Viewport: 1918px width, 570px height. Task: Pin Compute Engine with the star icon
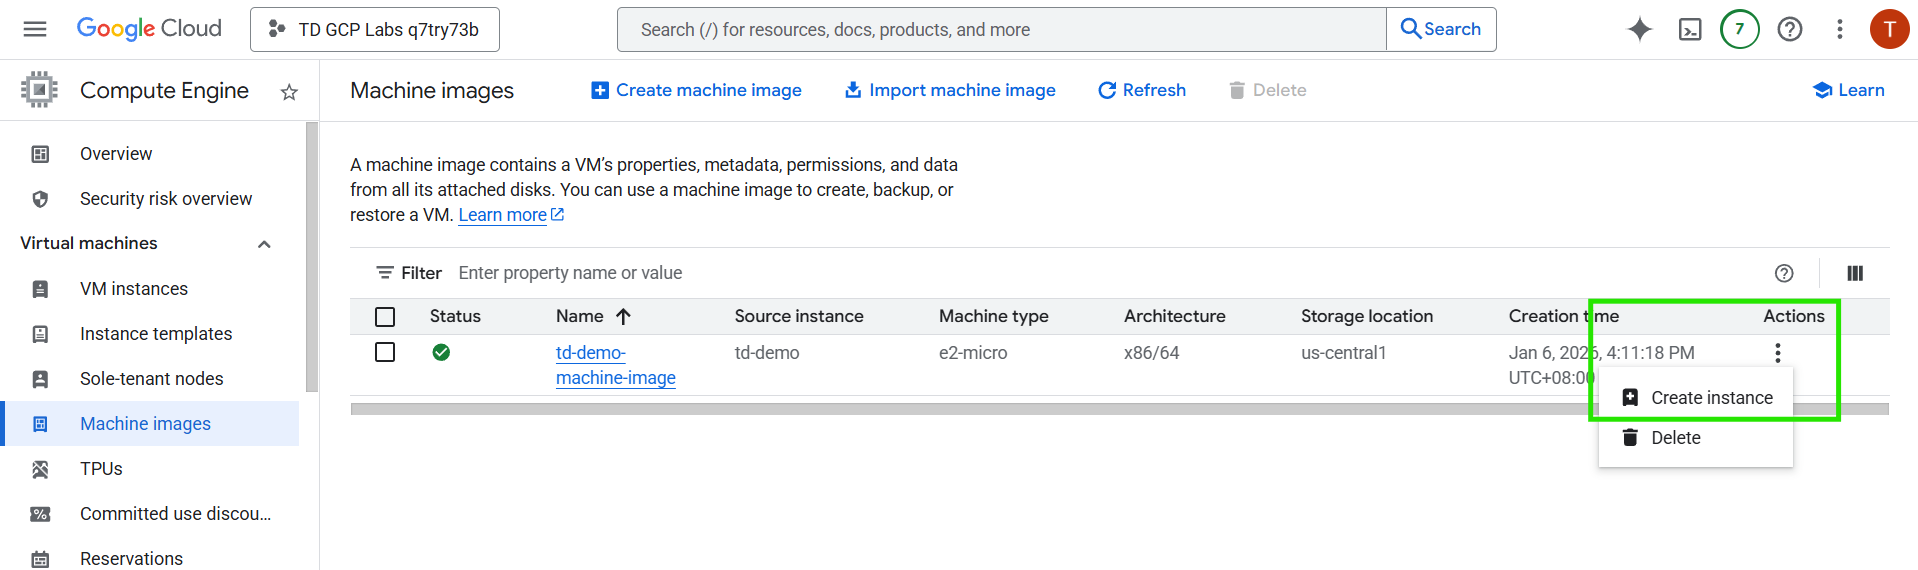289,92
